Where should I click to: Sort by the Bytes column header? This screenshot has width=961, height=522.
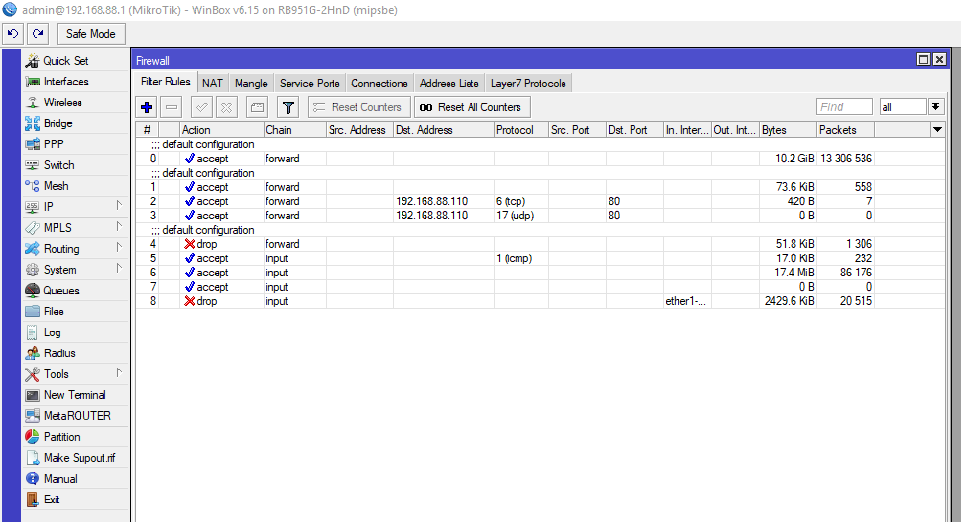[788, 130]
